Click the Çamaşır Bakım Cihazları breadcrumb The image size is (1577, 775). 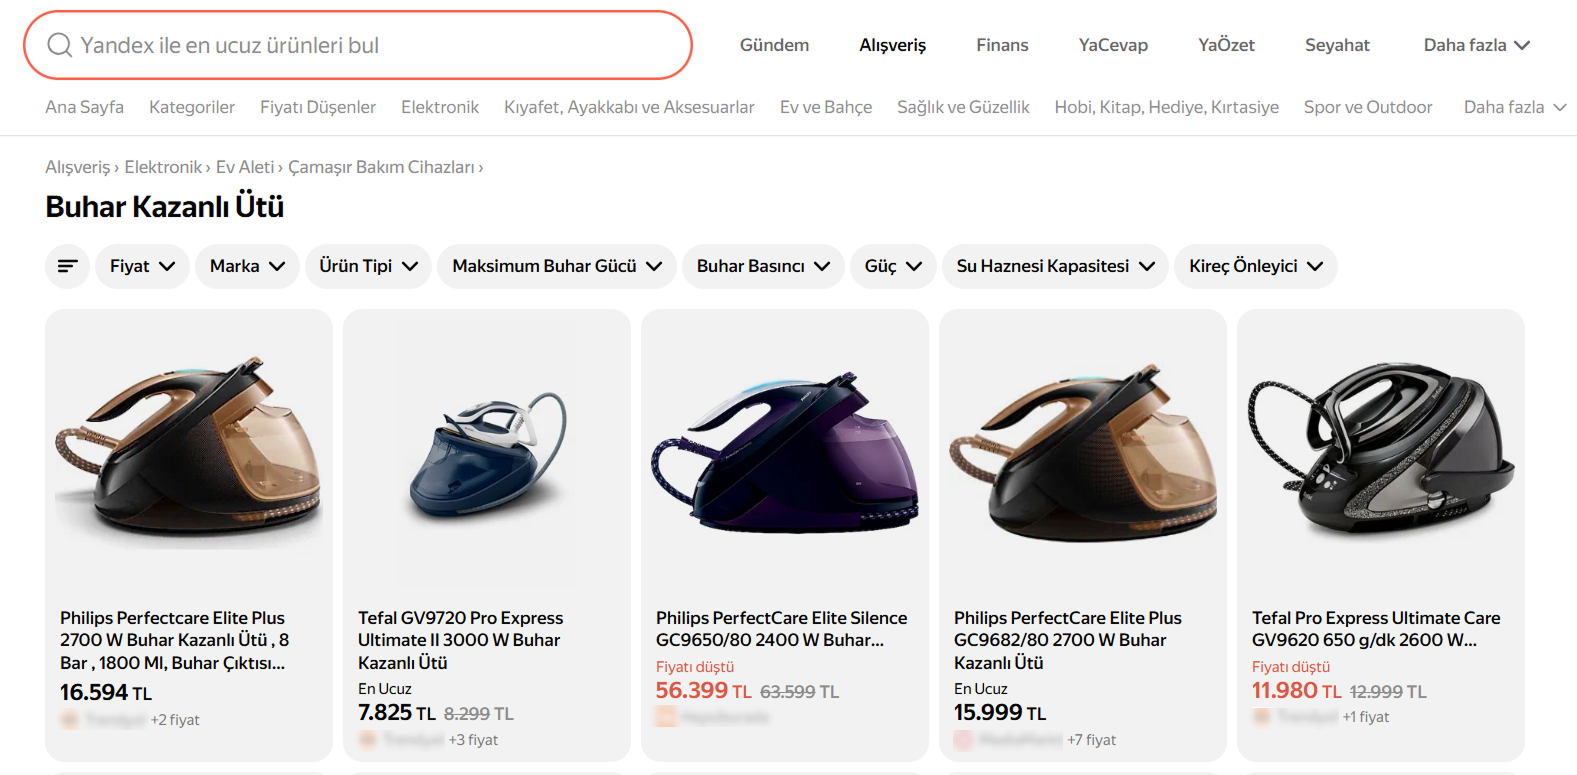tap(381, 167)
